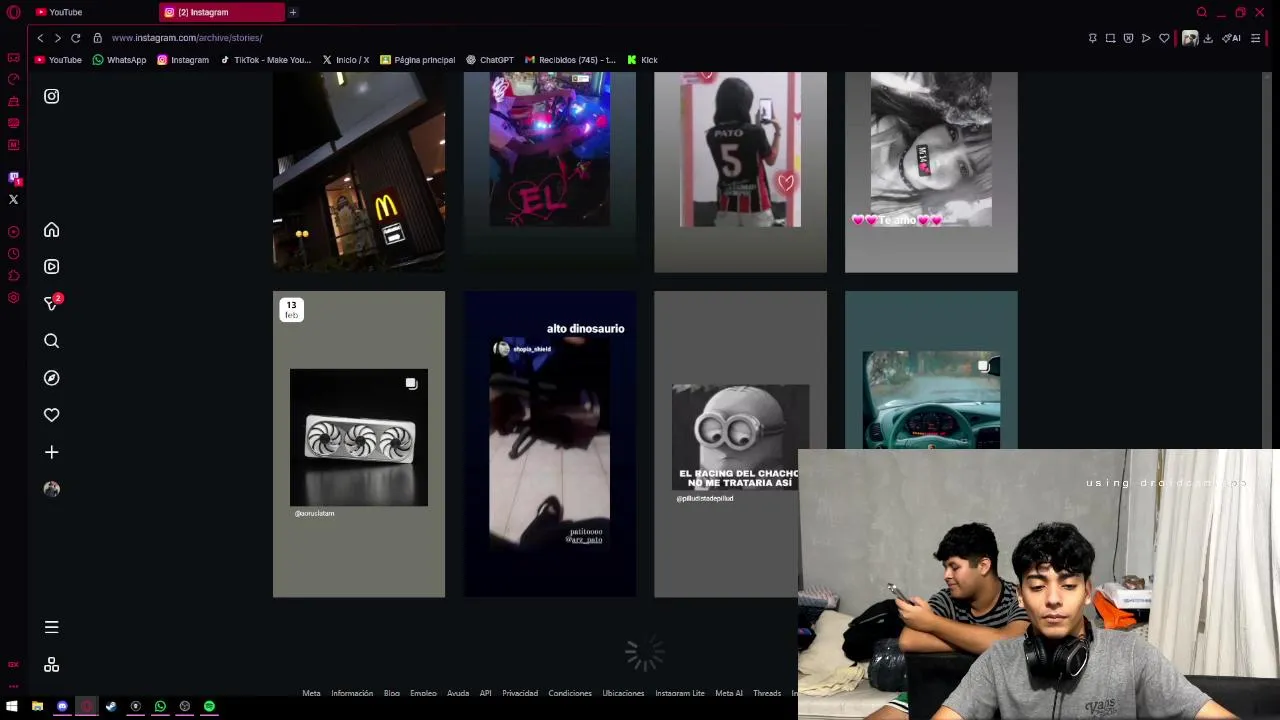Click the instagram.com address bar URL
Viewport: 1280px width, 720px height.
tap(187, 38)
